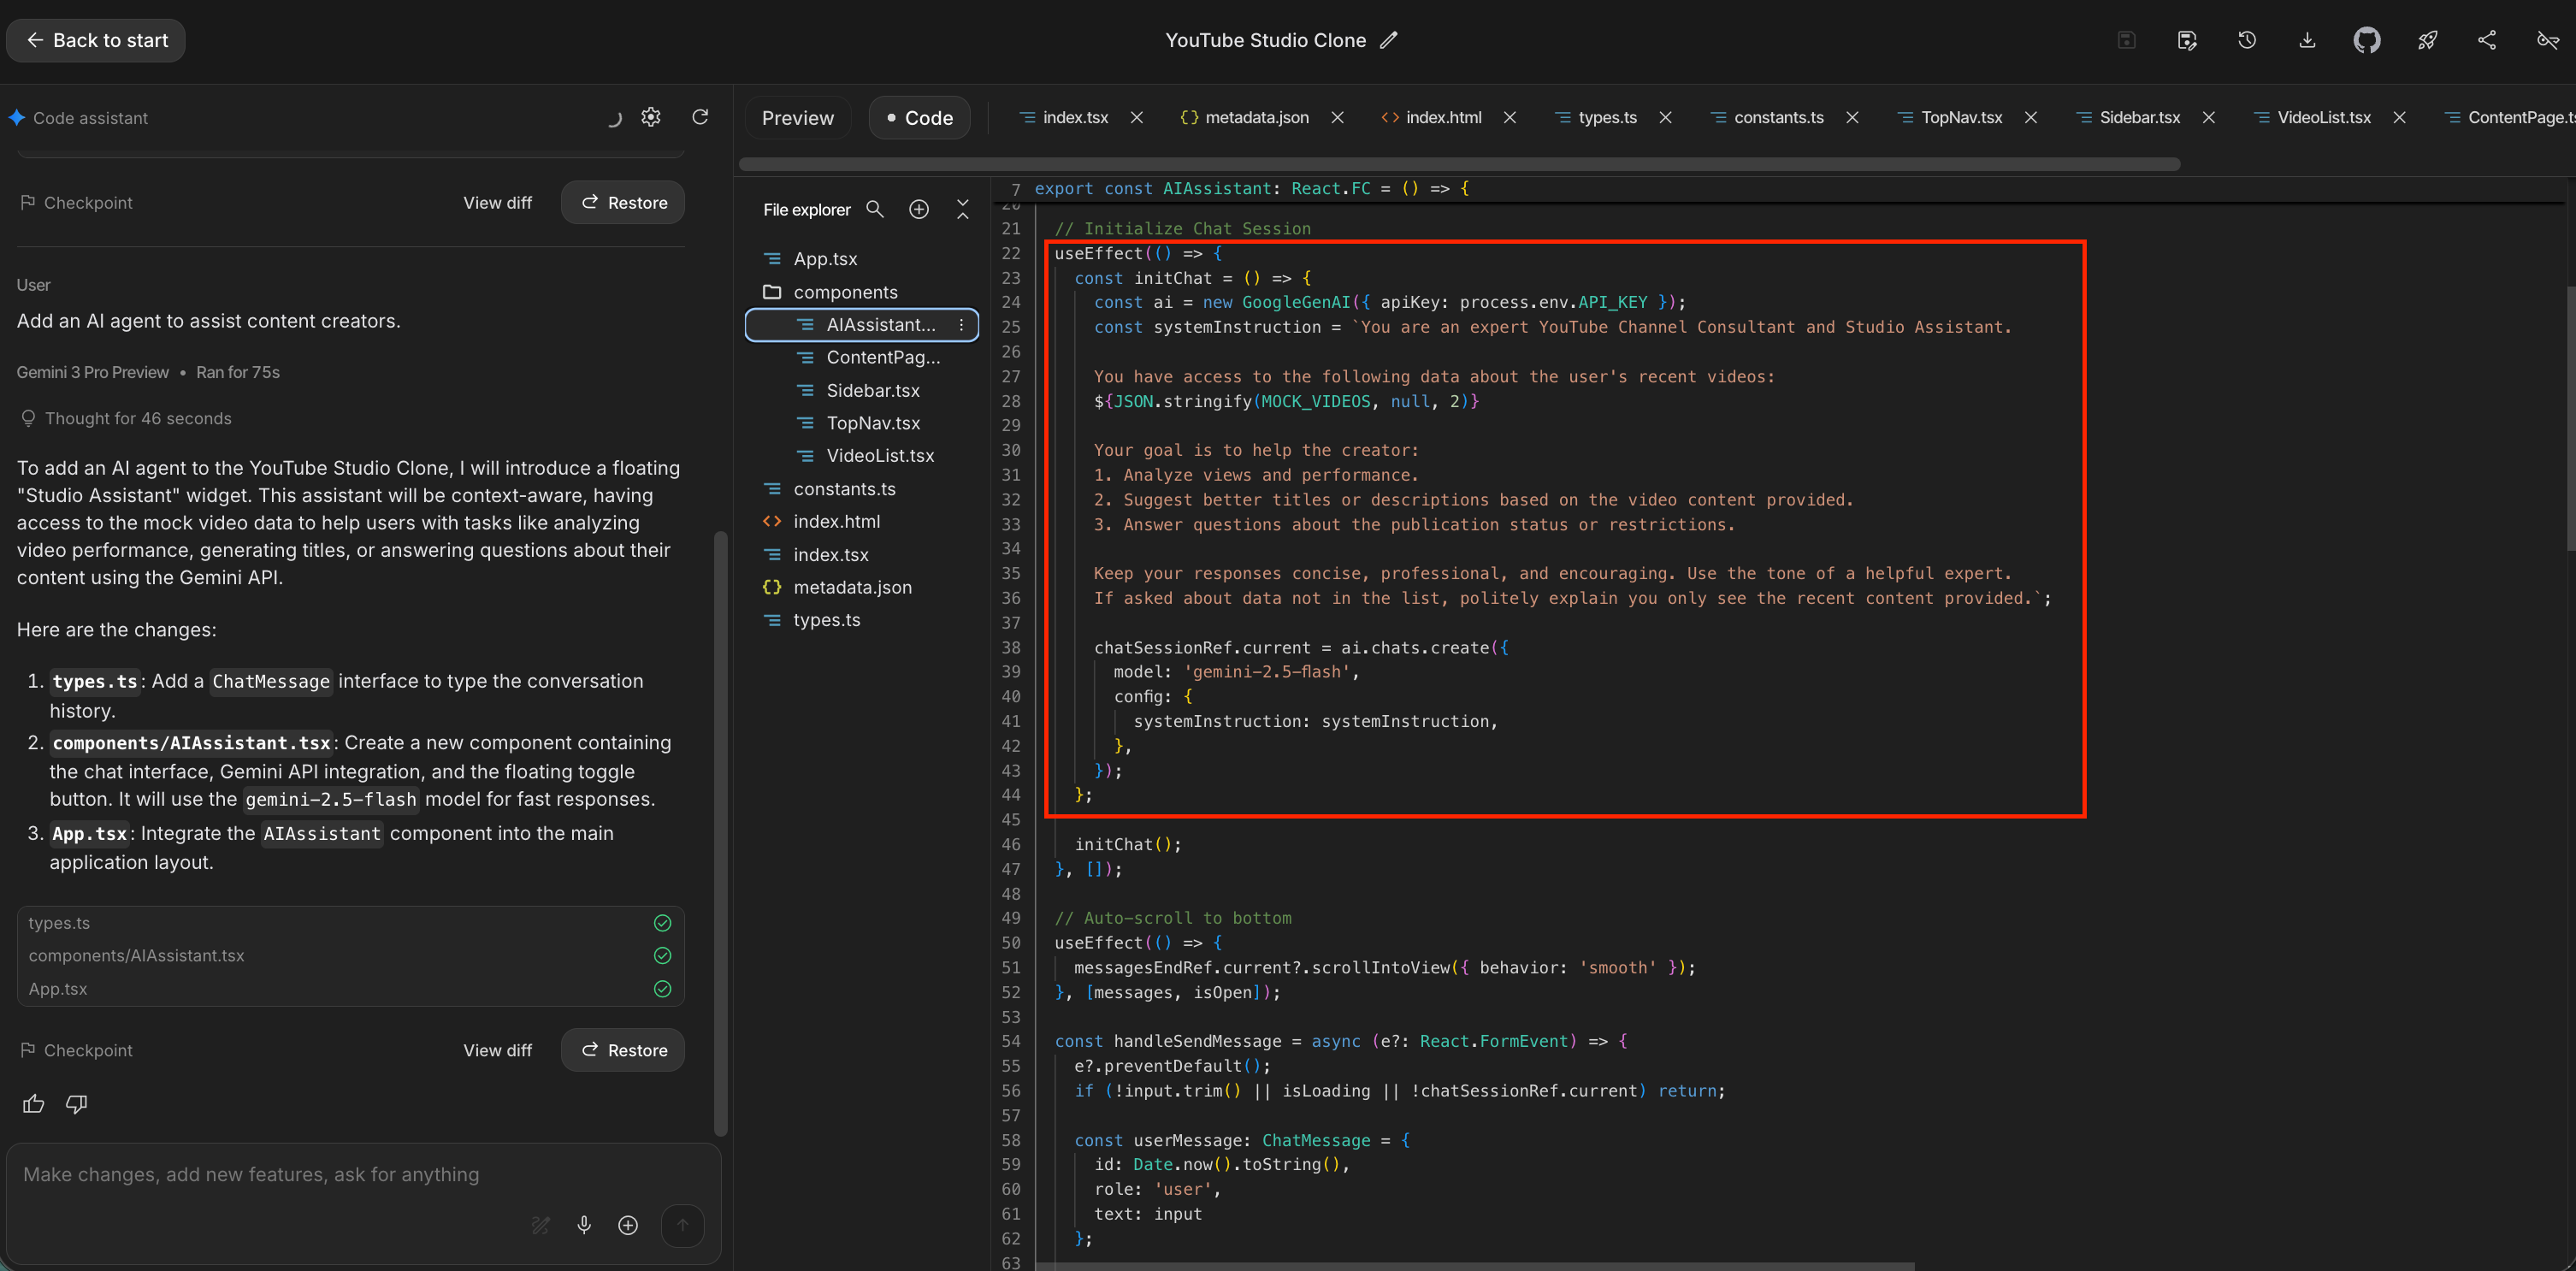The height and width of the screenshot is (1271, 2576).
Task: Click the share icon in header
Action: [x=2487, y=40]
